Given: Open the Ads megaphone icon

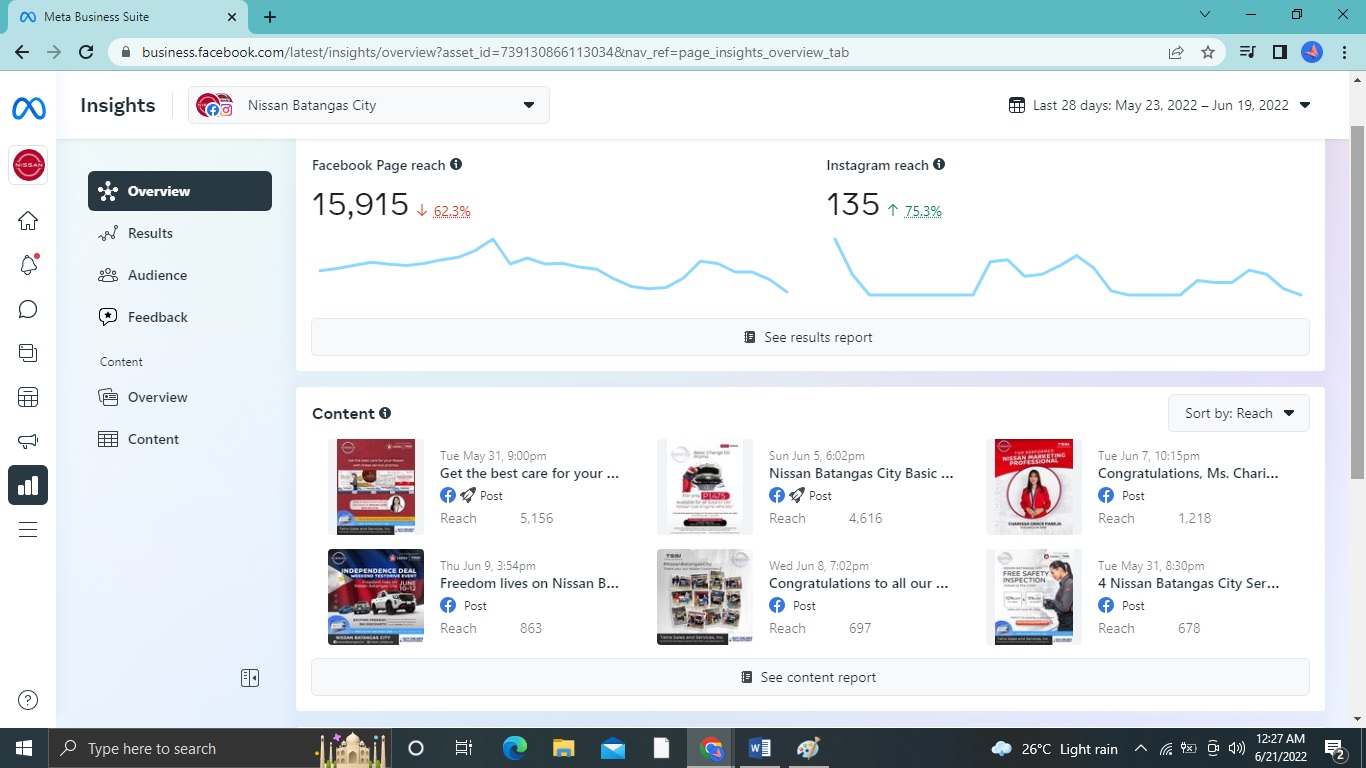Looking at the screenshot, I should click(x=28, y=441).
